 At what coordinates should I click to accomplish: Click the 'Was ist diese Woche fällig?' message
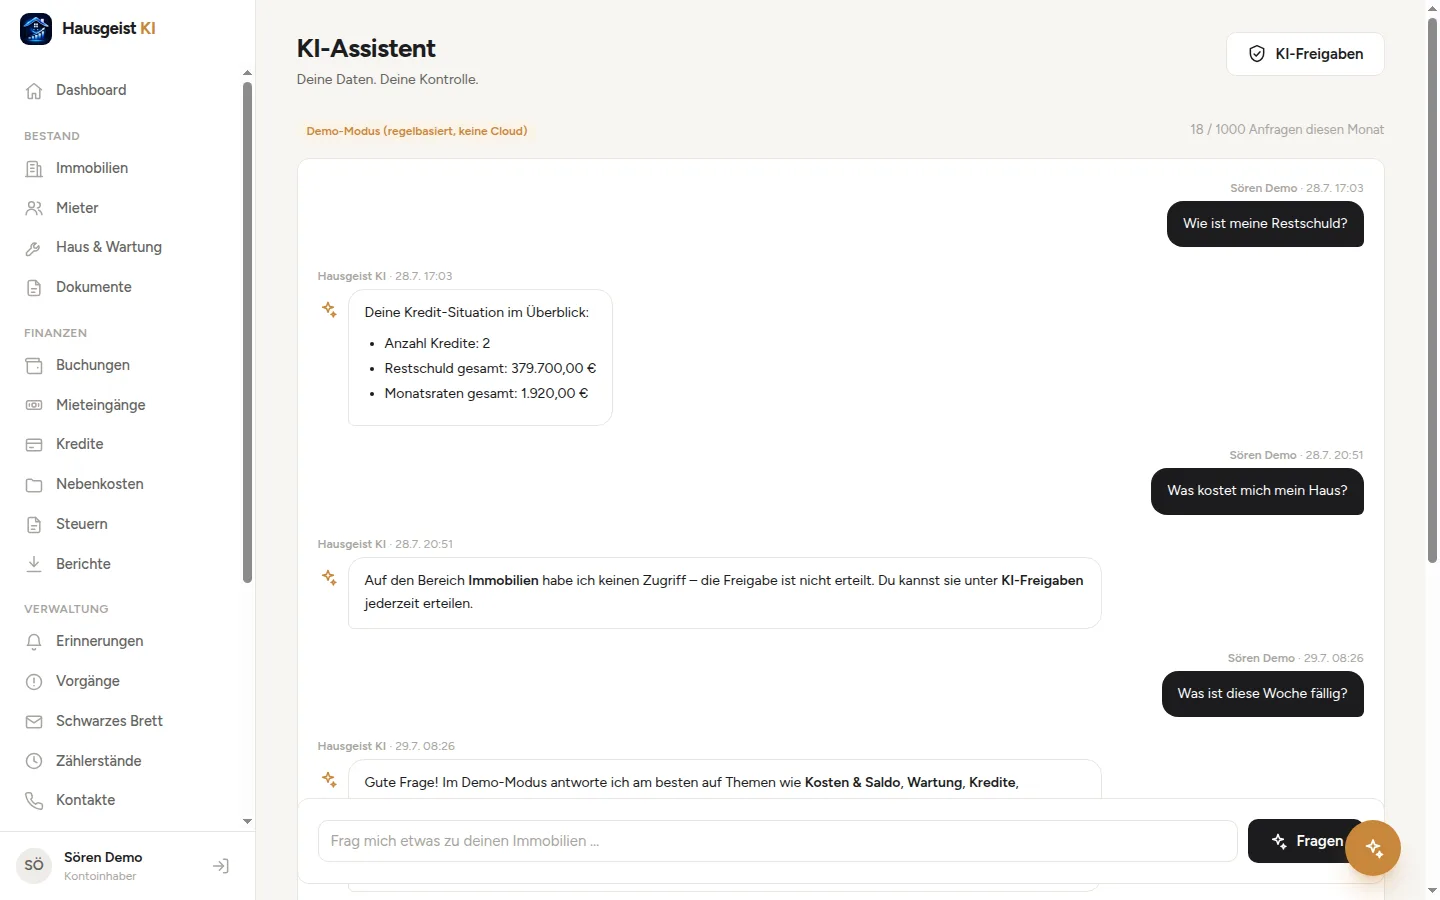[x=1262, y=694]
